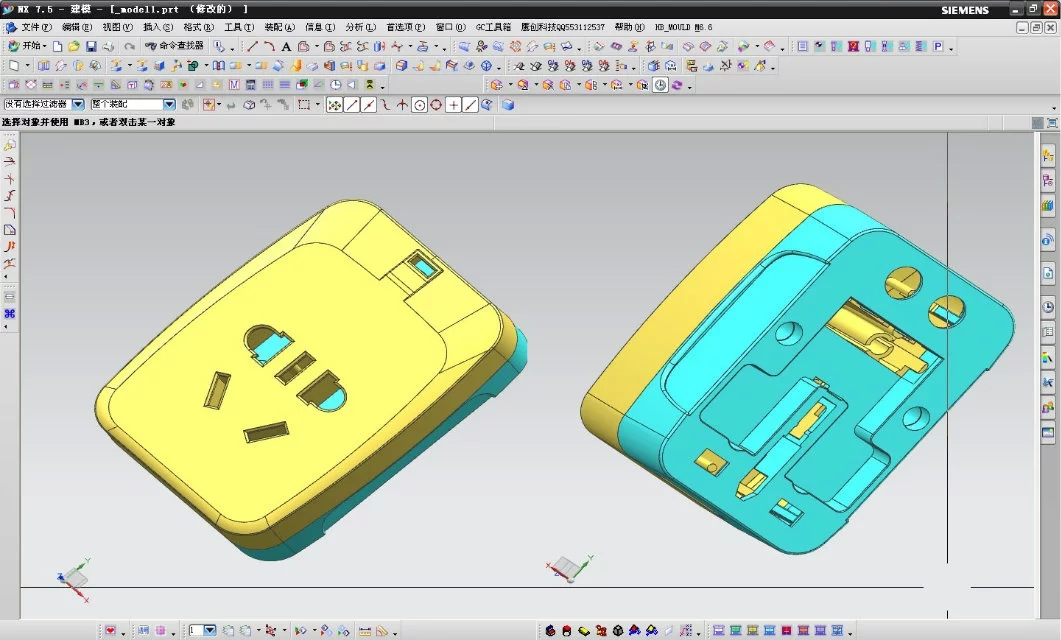
Task: Open the 文件 (File) menu
Action: point(36,27)
